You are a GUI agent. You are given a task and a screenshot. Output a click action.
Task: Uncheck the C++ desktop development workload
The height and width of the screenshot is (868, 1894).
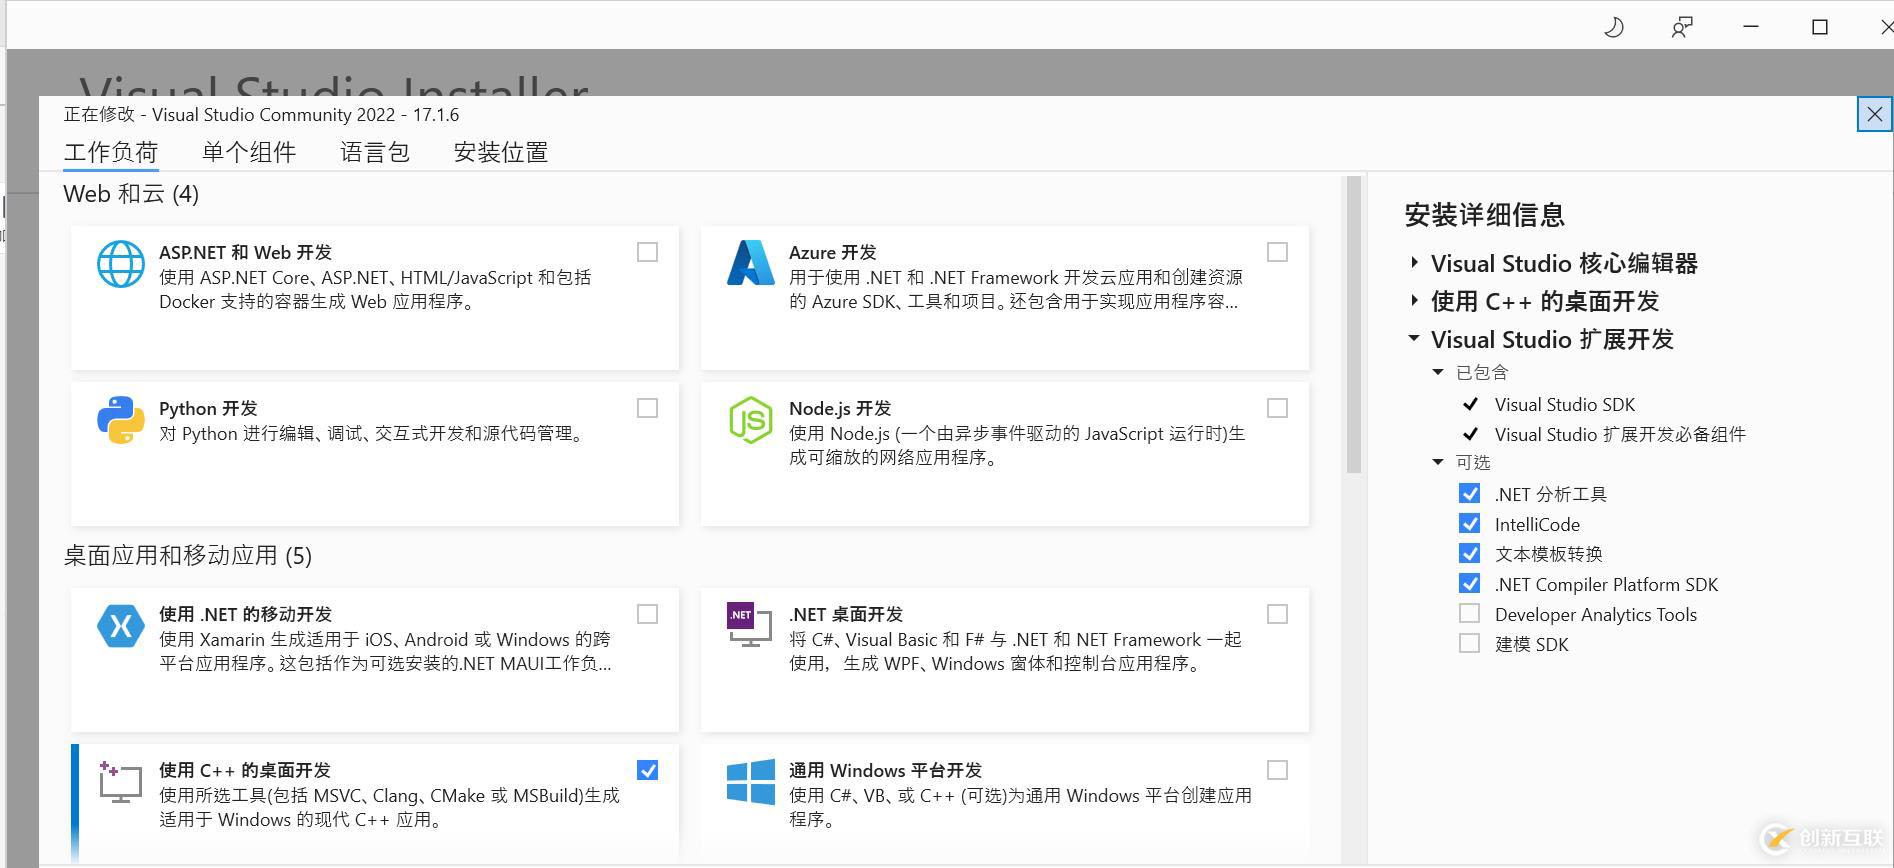648,770
